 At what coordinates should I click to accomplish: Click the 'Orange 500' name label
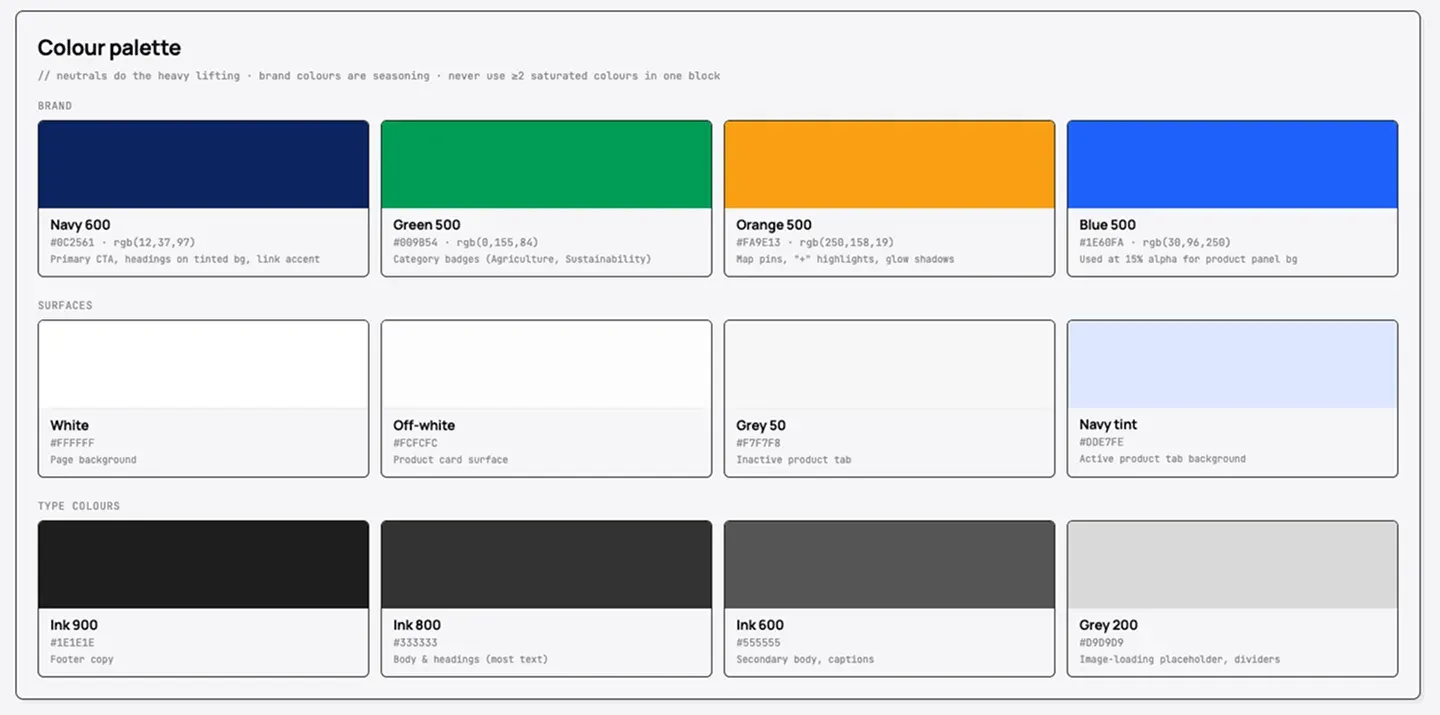pyautogui.click(x=774, y=225)
